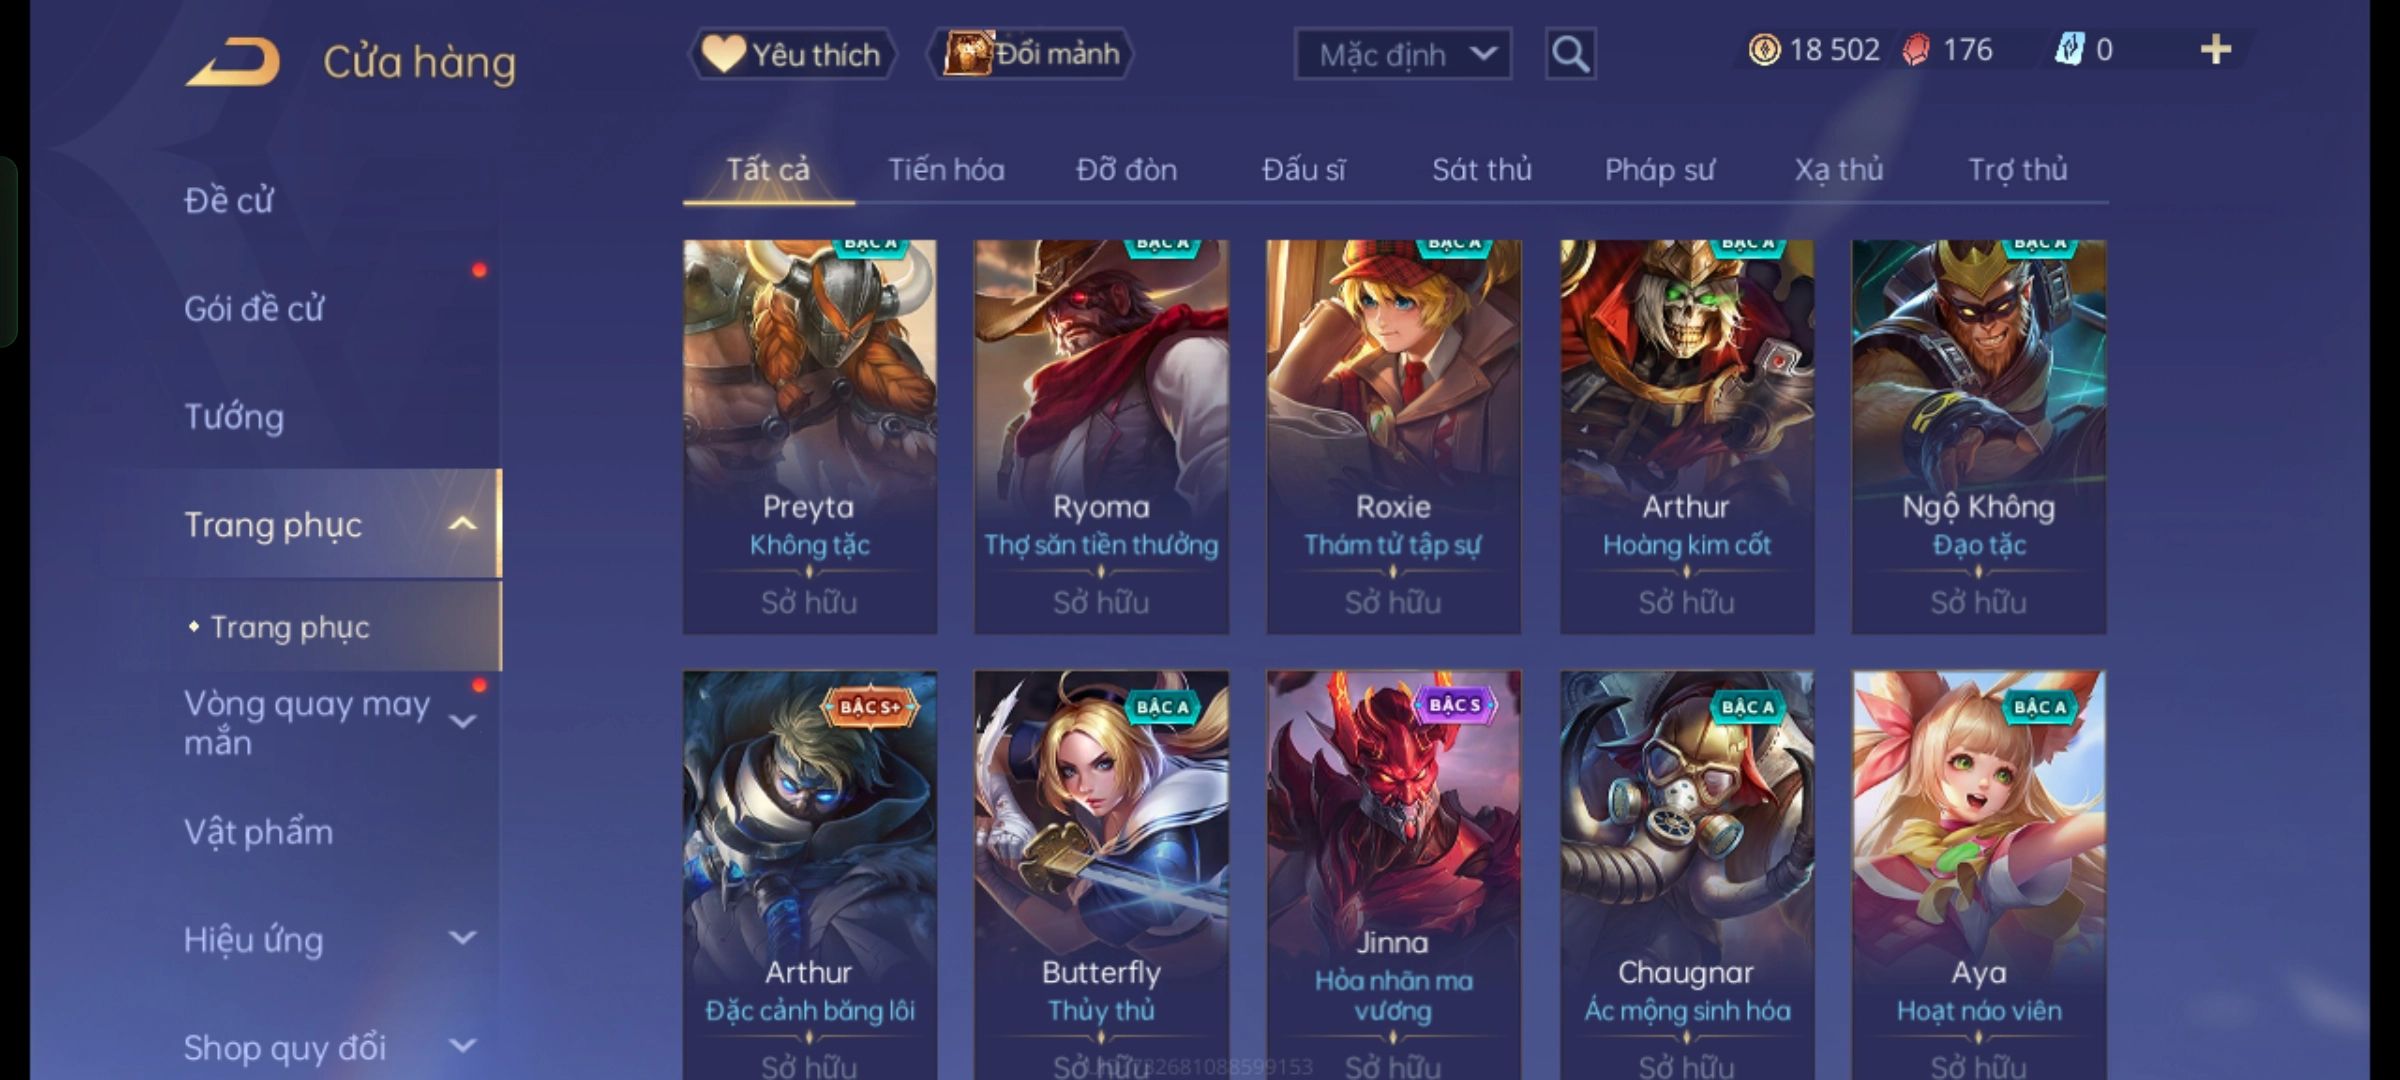Select Ryoma Thợ săn tiền thưởng skin card
The image size is (2400, 1080).
[1101, 436]
